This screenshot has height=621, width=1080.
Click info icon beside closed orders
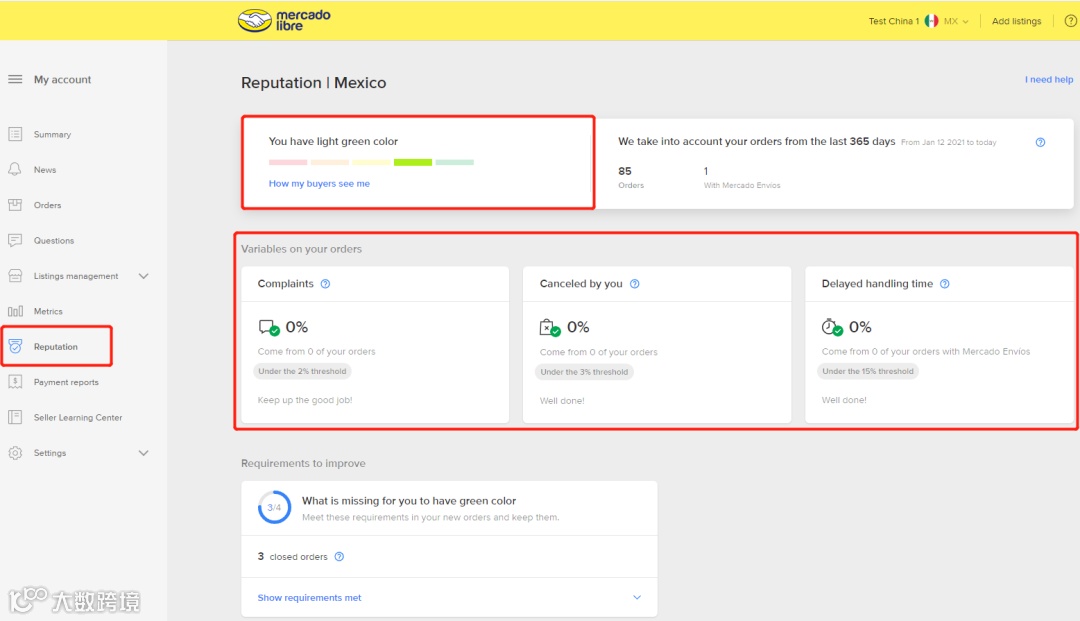click(x=339, y=556)
